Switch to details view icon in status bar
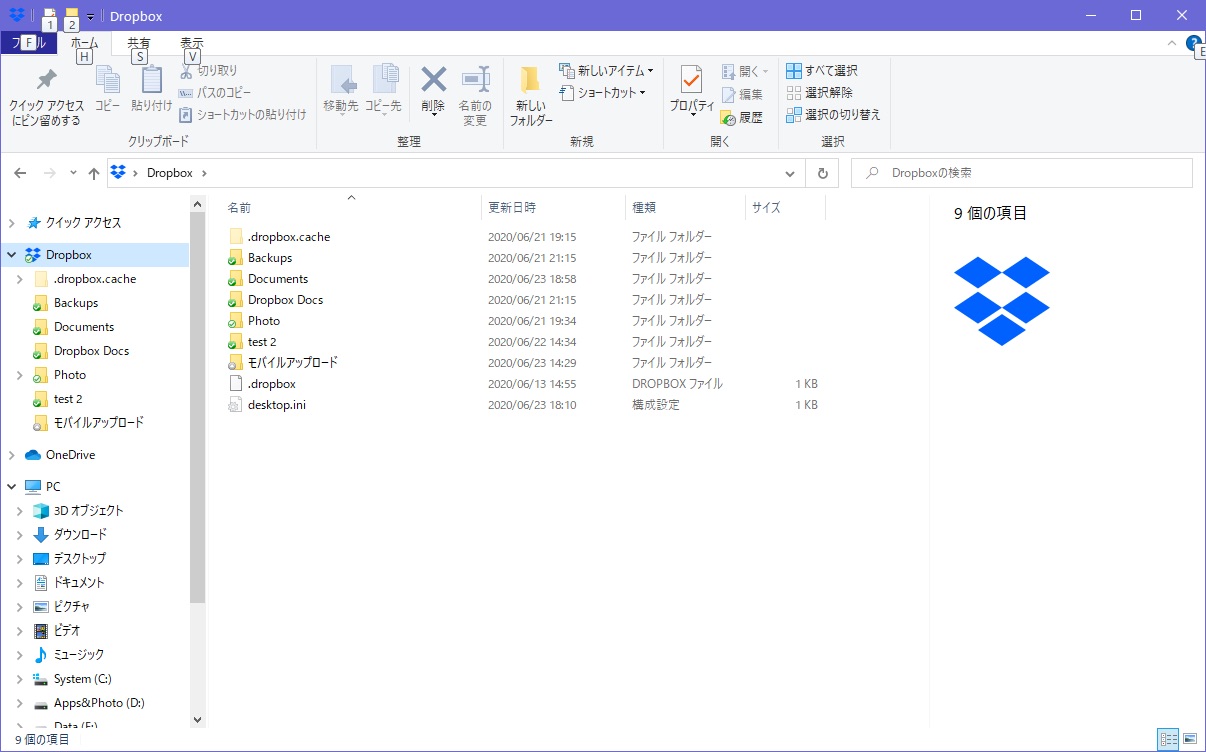1206x752 pixels. [x=1168, y=740]
